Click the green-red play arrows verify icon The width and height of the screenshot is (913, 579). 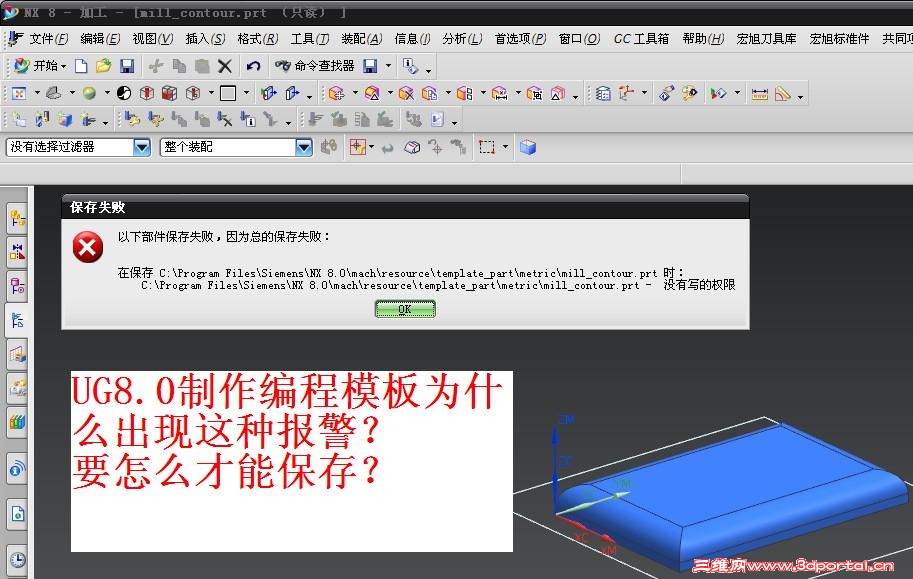(x=719, y=93)
